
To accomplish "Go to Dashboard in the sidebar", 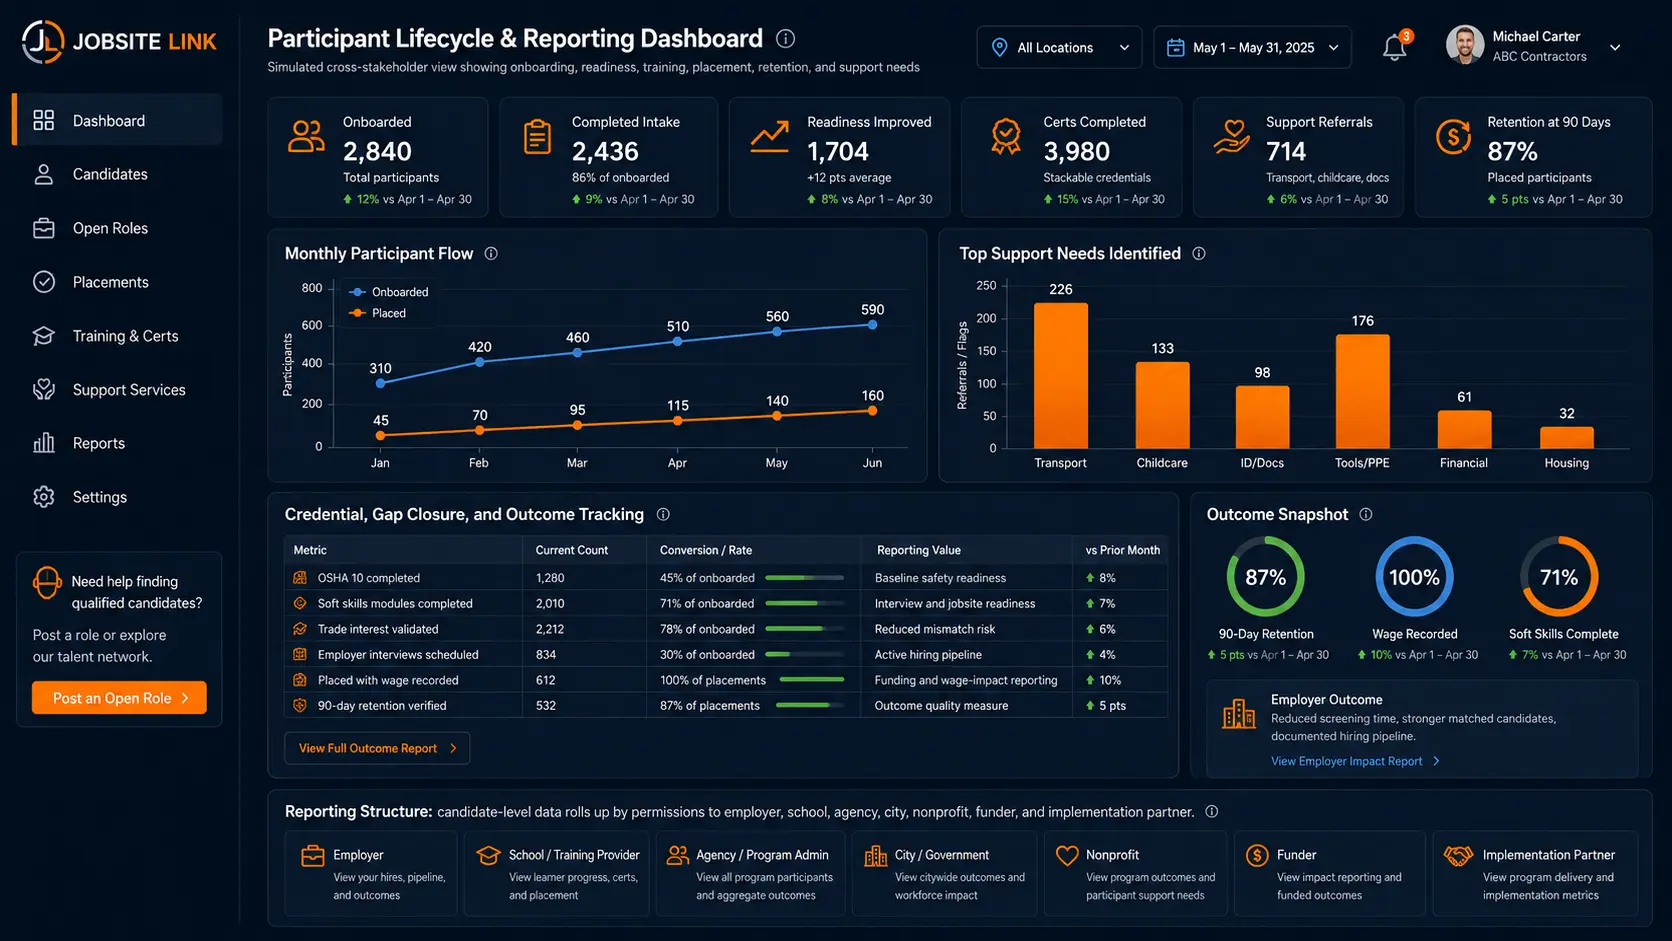I will [118, 120].
